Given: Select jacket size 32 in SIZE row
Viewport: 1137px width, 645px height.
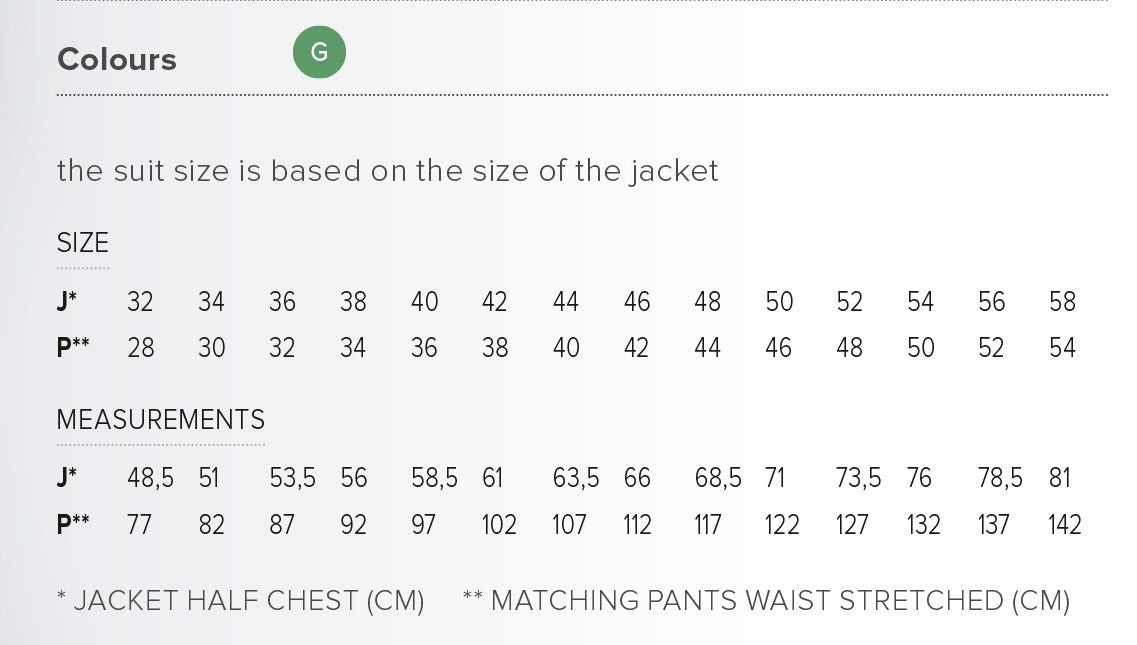Looking at the screenshot, I should pos(140,302).
